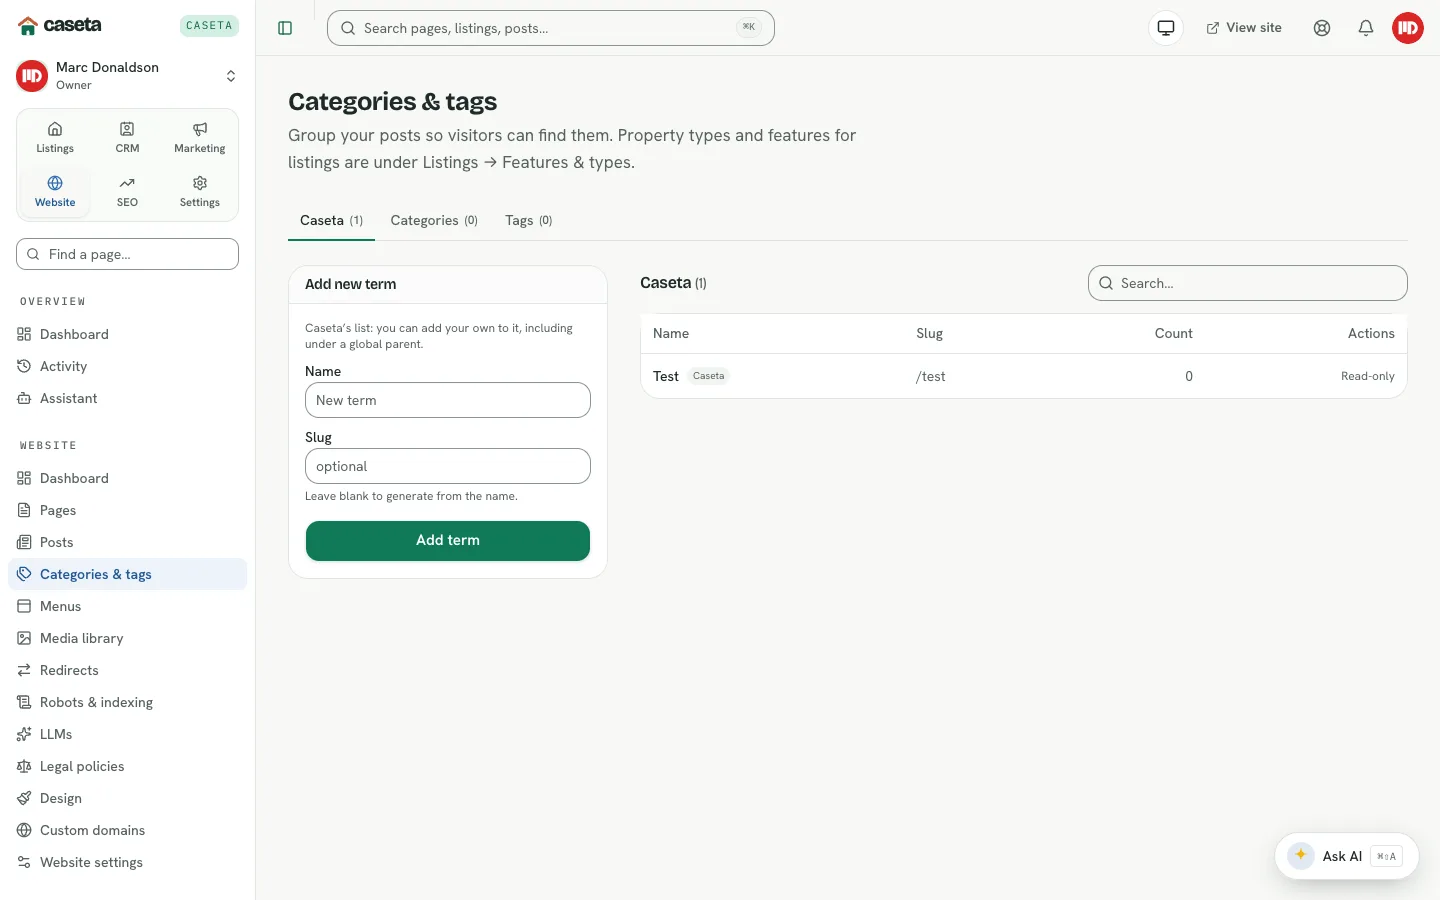Open the display preview monitor icon
This screenshot has width=1440, height=900.
pyautogui.click(x=1166, y=28)
